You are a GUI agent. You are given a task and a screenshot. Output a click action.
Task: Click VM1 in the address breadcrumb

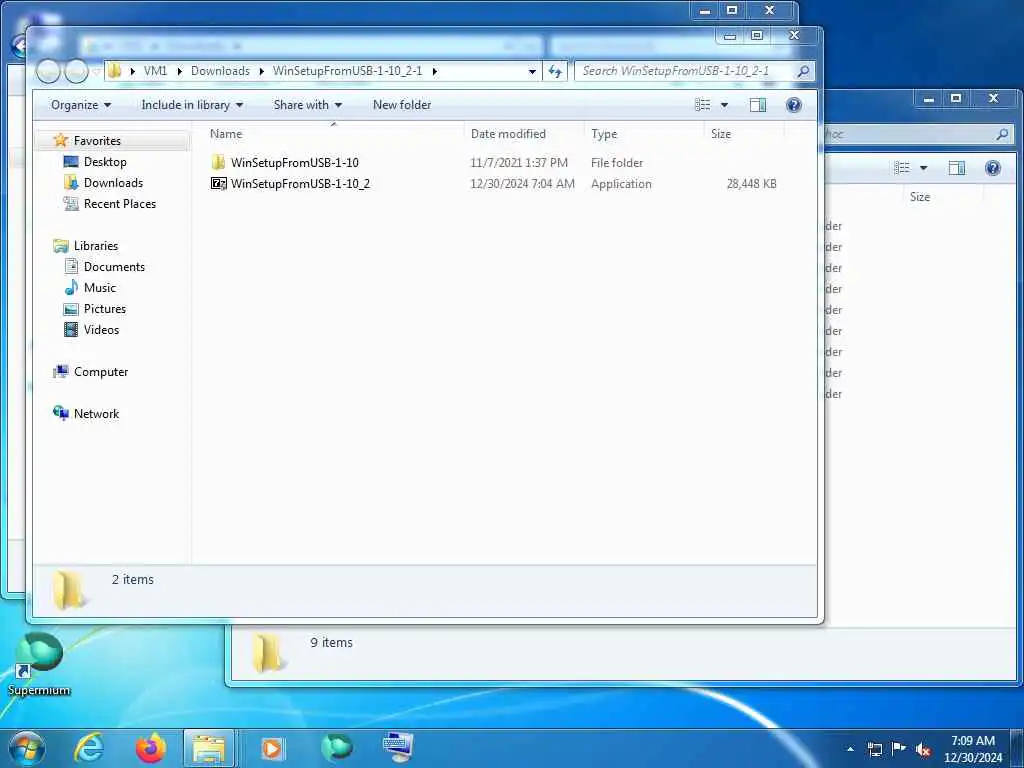coord(155,71)
